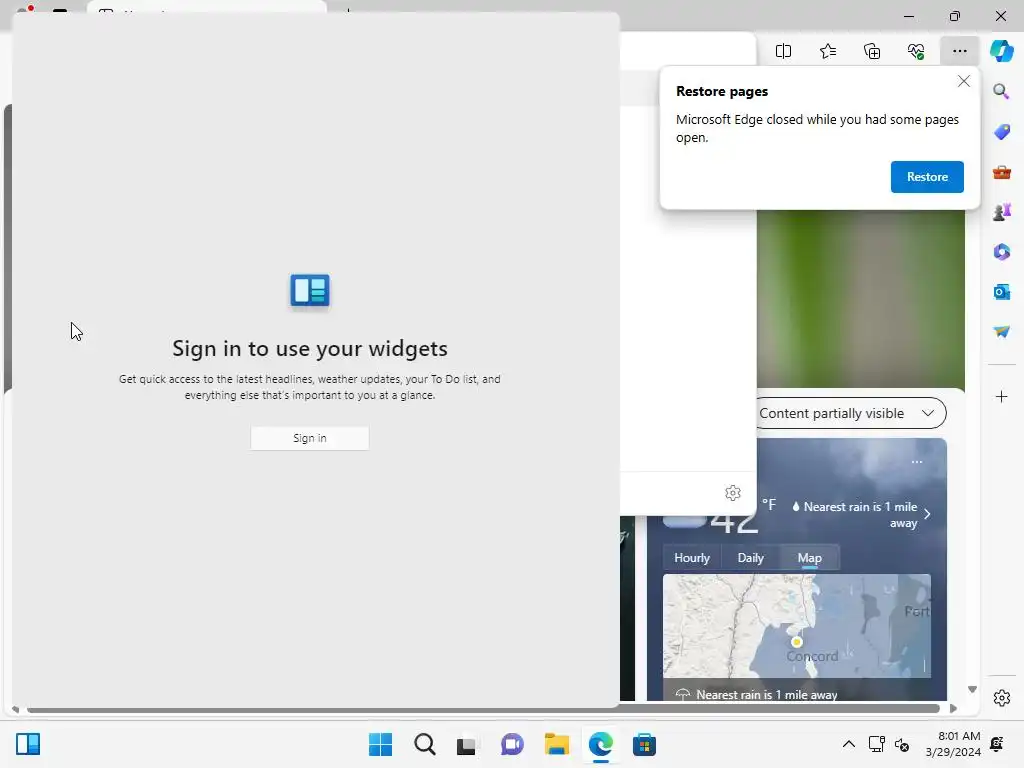Click the Sign in button in widgets panel
This screenshot has height=768, width=1024.
coord(310,438)
